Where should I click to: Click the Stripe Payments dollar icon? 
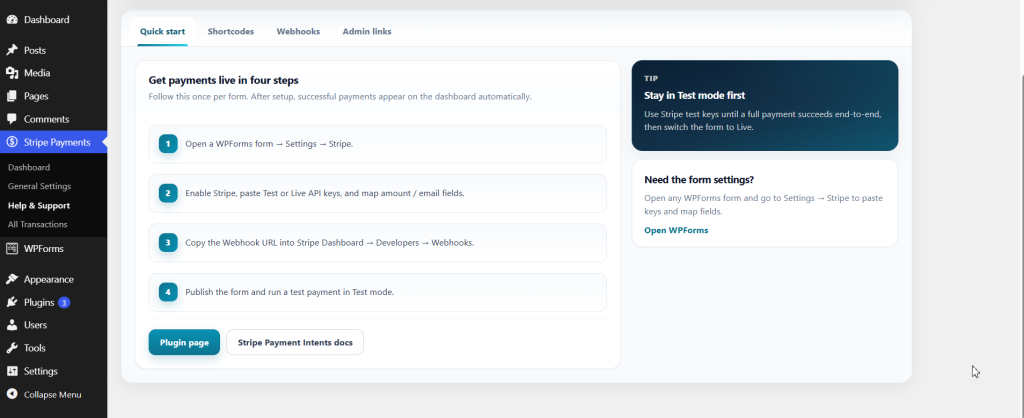click(12, 142)
